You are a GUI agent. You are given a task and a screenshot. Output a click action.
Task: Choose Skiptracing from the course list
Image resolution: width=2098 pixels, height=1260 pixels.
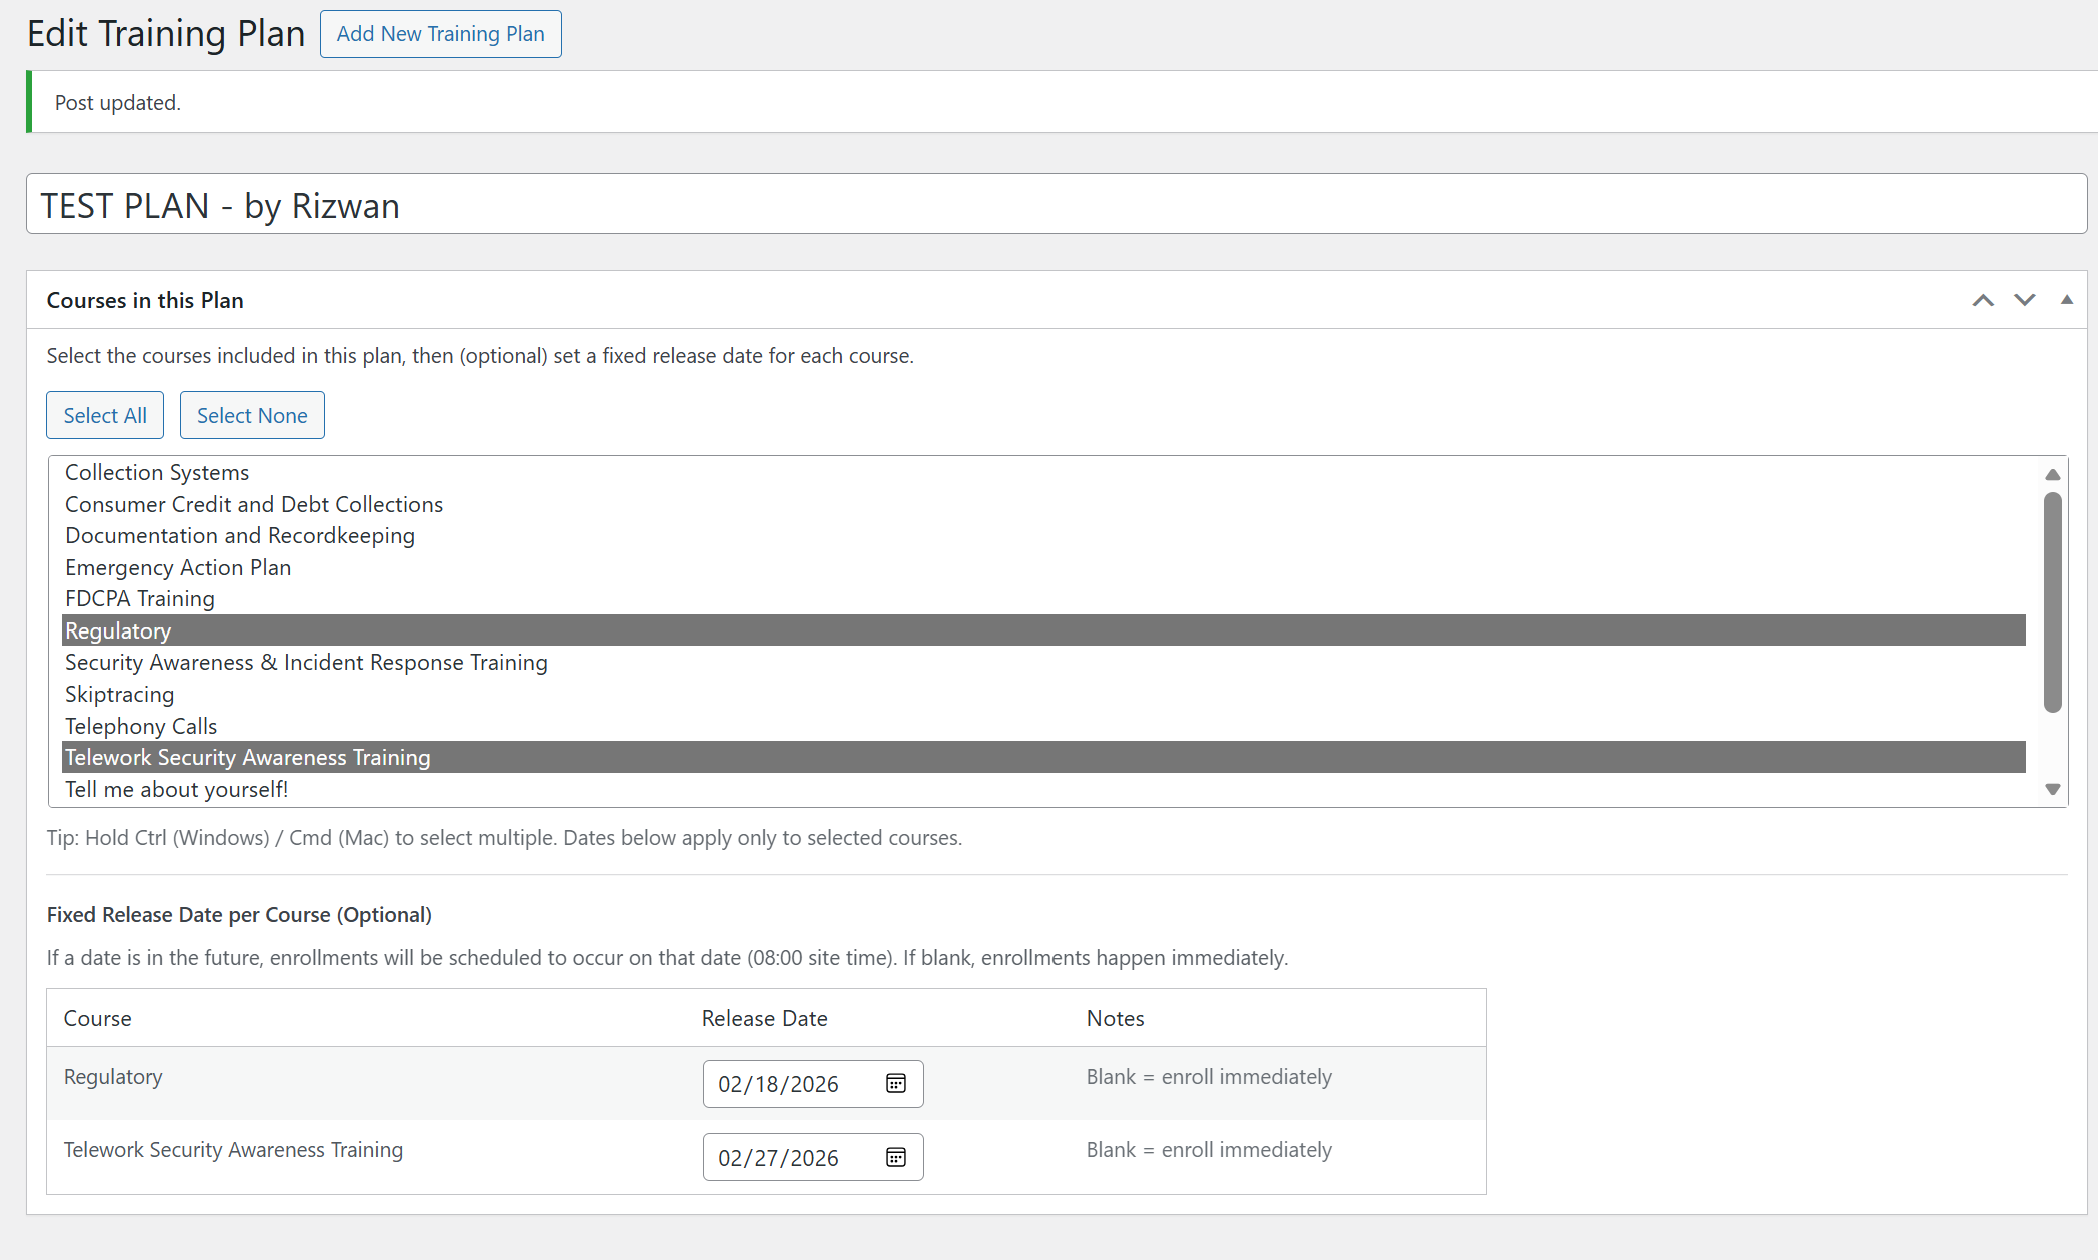(119, 695)
